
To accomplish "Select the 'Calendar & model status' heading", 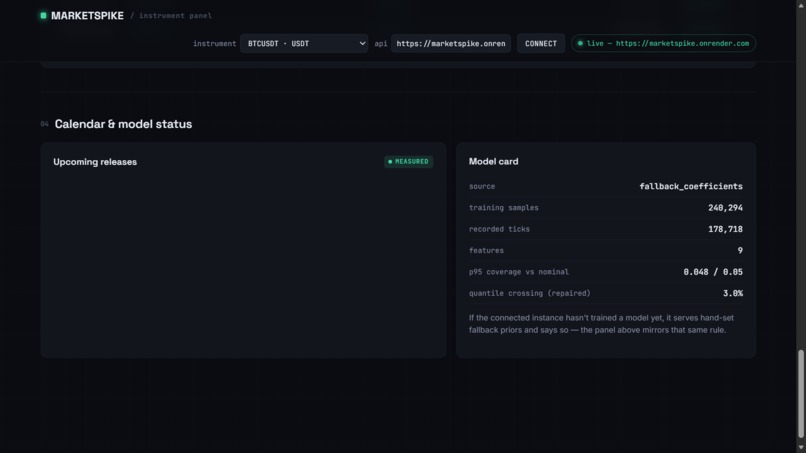I will pos(123,124).
